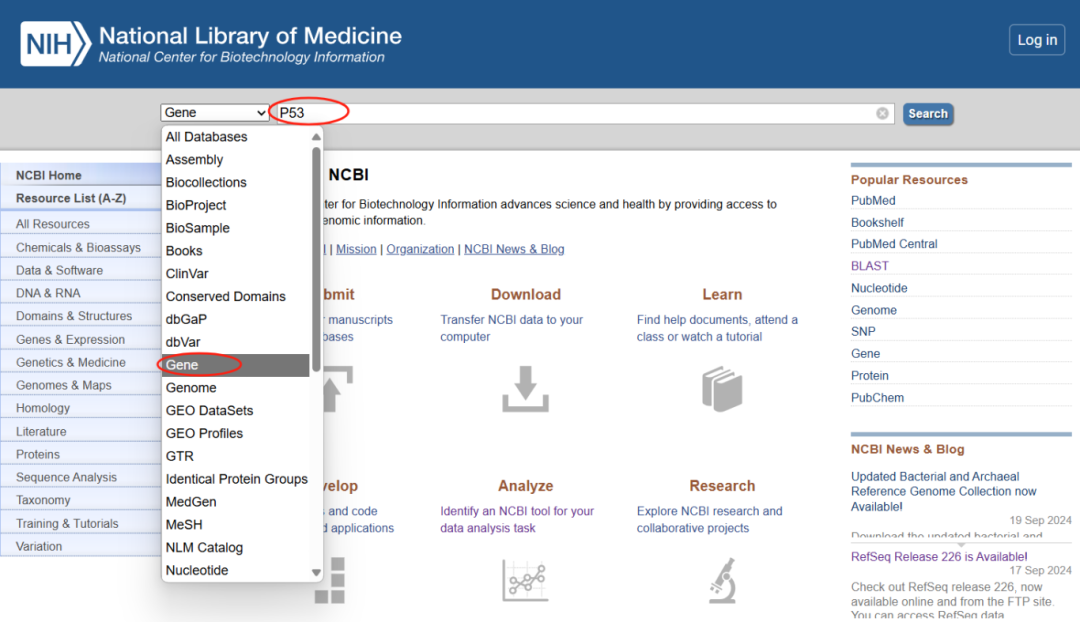Open PubMed under Popular Resources
The image size is (1080, 622).
click(x=873, y=200)
